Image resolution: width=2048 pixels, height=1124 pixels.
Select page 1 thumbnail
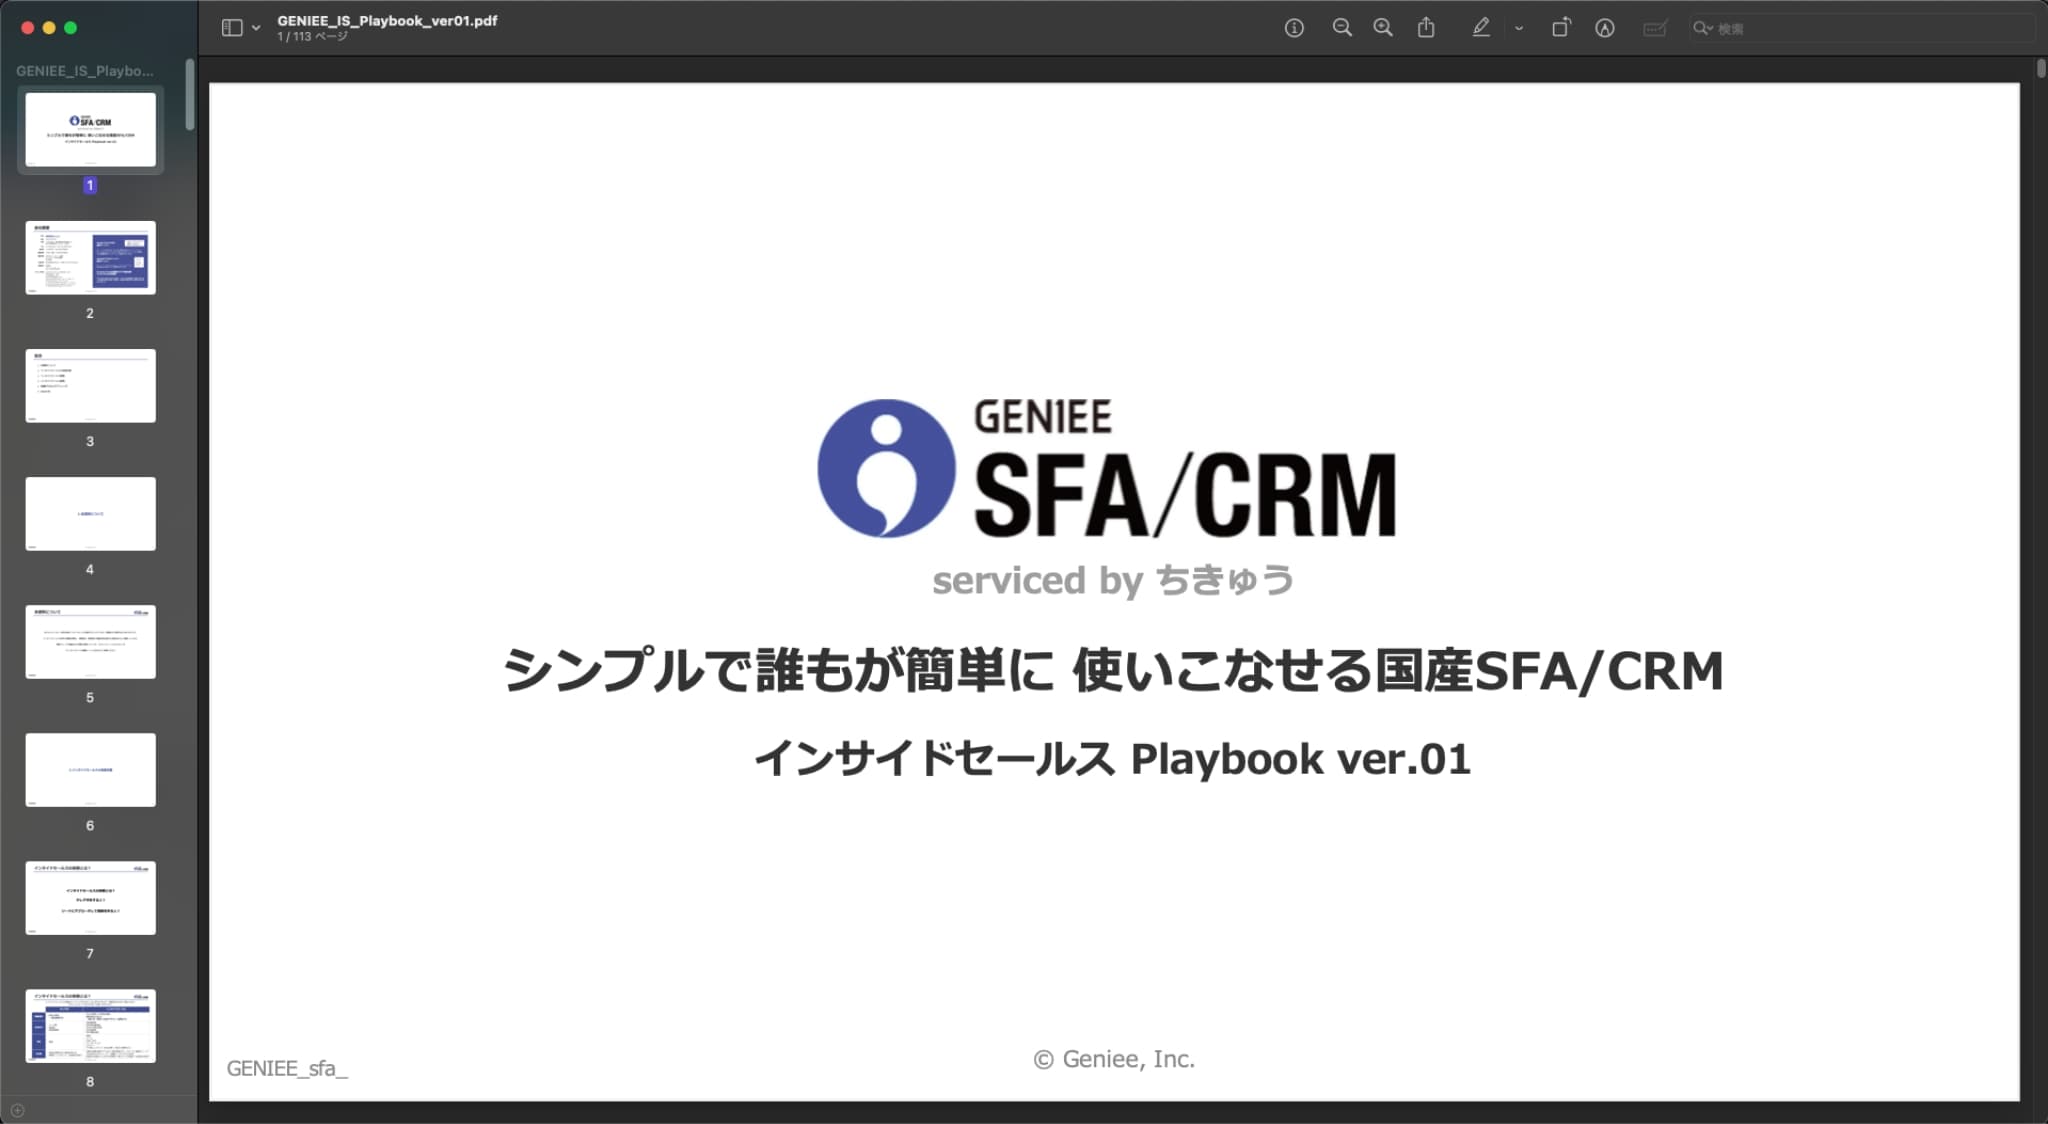click(90, 130)
